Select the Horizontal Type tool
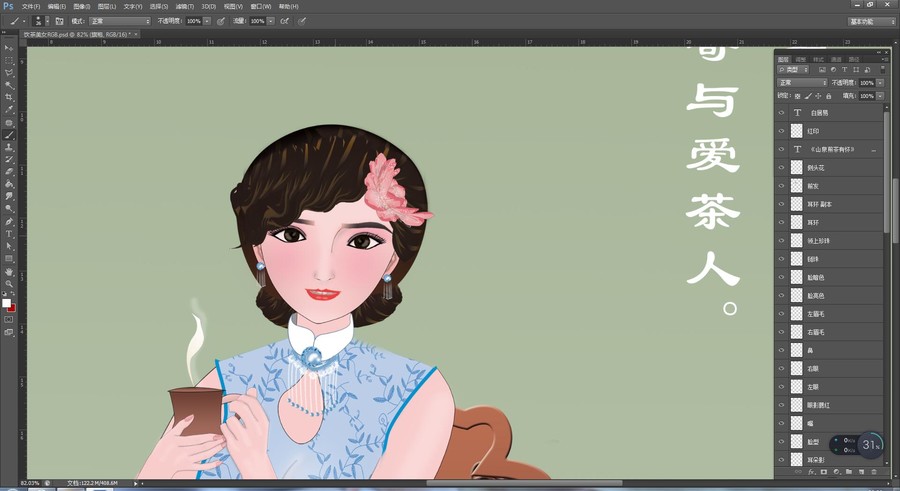 point(9,234)
